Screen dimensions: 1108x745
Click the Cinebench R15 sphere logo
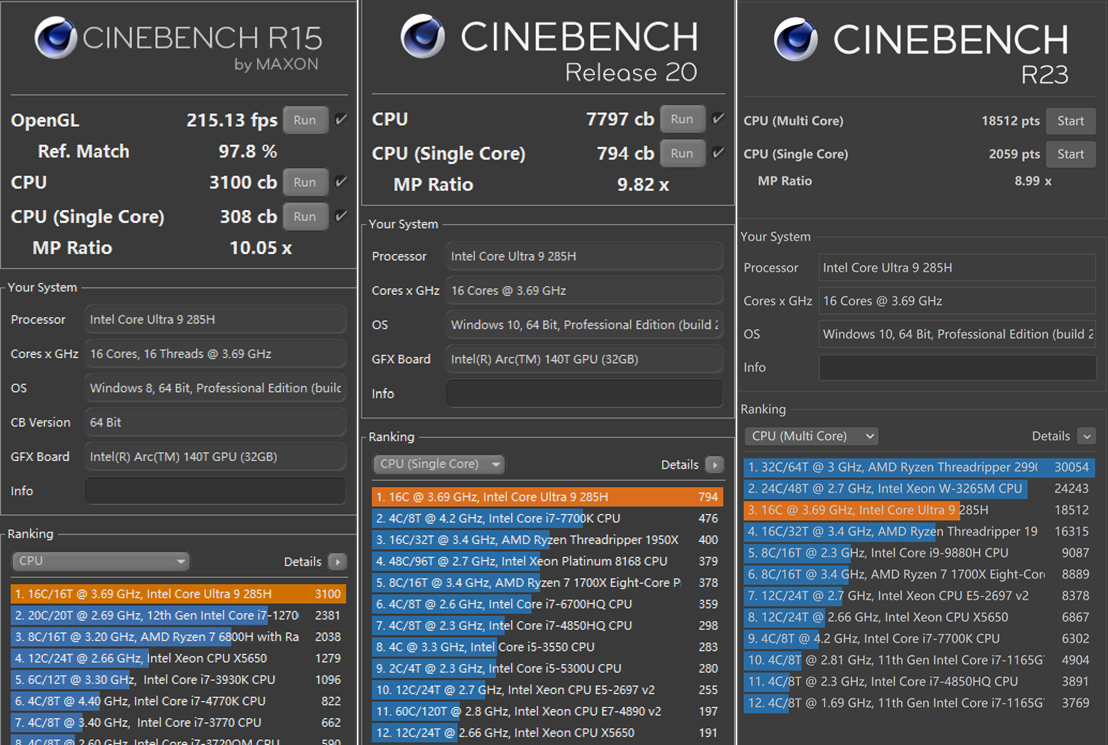tap(56, 37)
